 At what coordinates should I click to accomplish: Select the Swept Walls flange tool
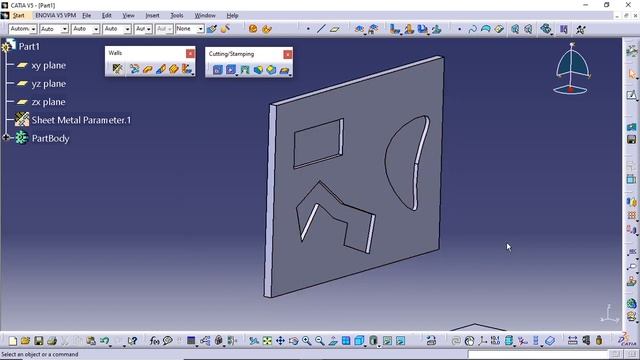(186, 69)
